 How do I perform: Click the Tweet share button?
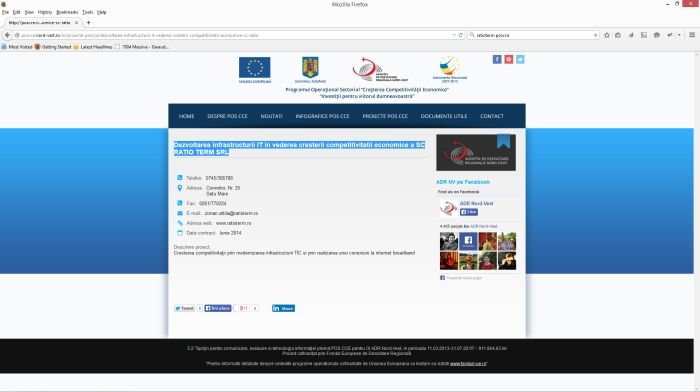(x=184, y=308)
